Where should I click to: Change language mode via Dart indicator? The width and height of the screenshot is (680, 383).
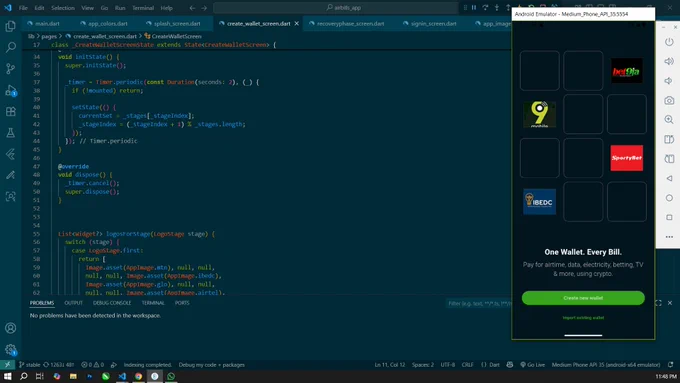(x=490, y=365)
